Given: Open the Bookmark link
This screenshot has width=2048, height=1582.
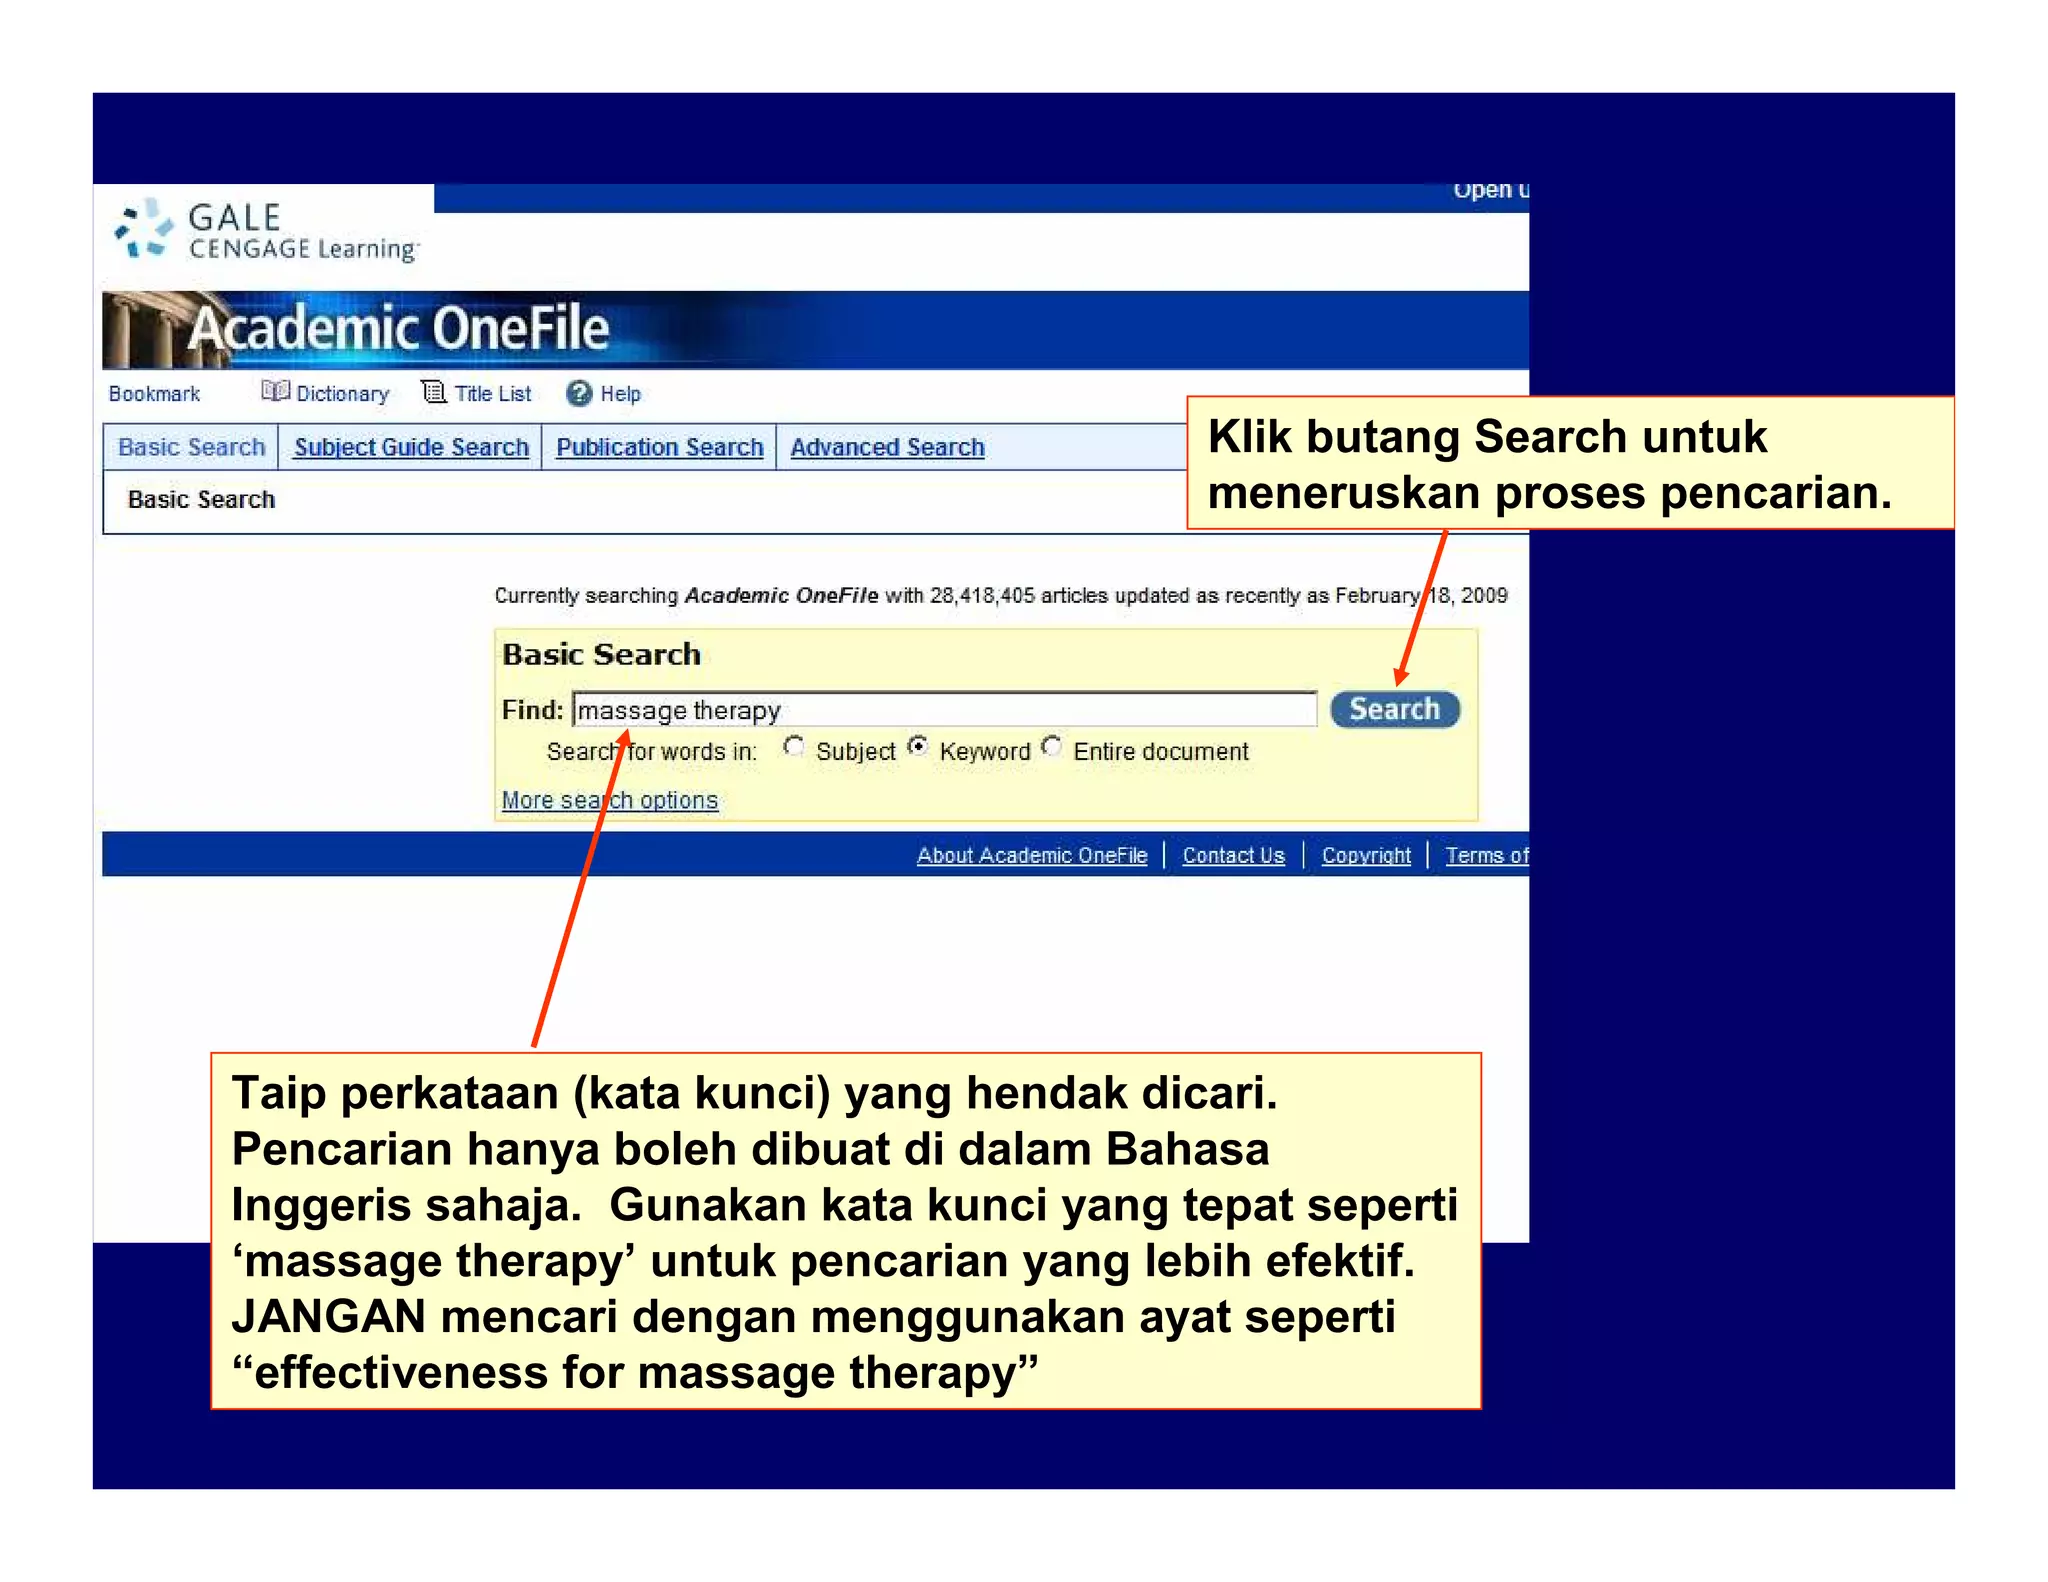Looking at the screenshot, I should pos(154,394).
